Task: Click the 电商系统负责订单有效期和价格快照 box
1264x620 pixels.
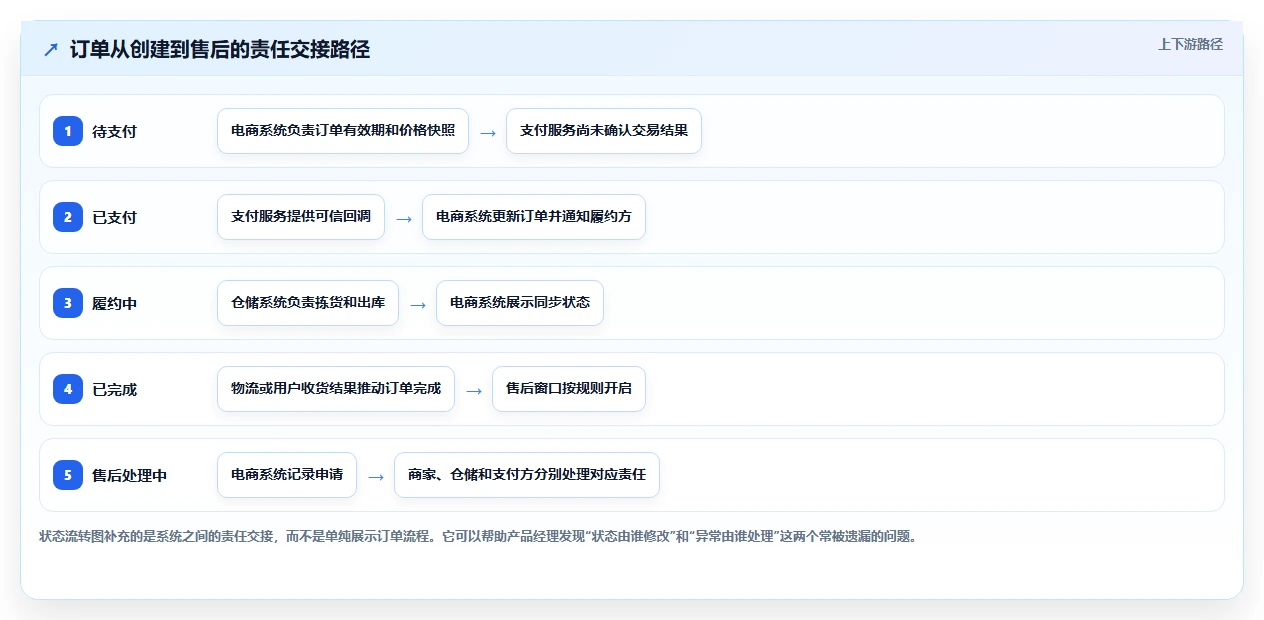Action: 343,131
